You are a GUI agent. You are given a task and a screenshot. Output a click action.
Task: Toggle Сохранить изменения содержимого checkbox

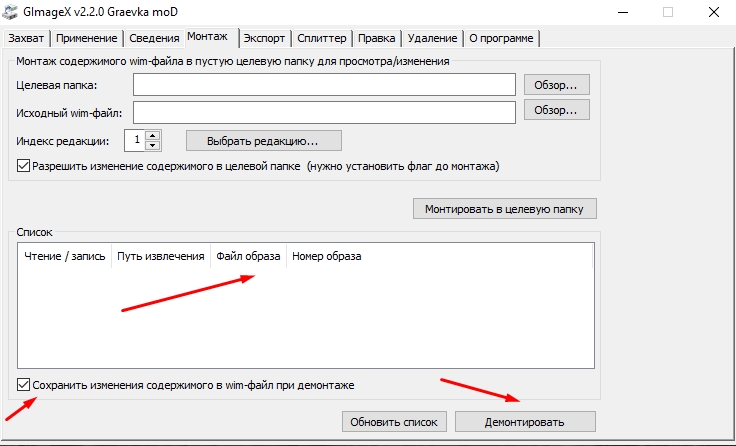[x=23, y=385]
